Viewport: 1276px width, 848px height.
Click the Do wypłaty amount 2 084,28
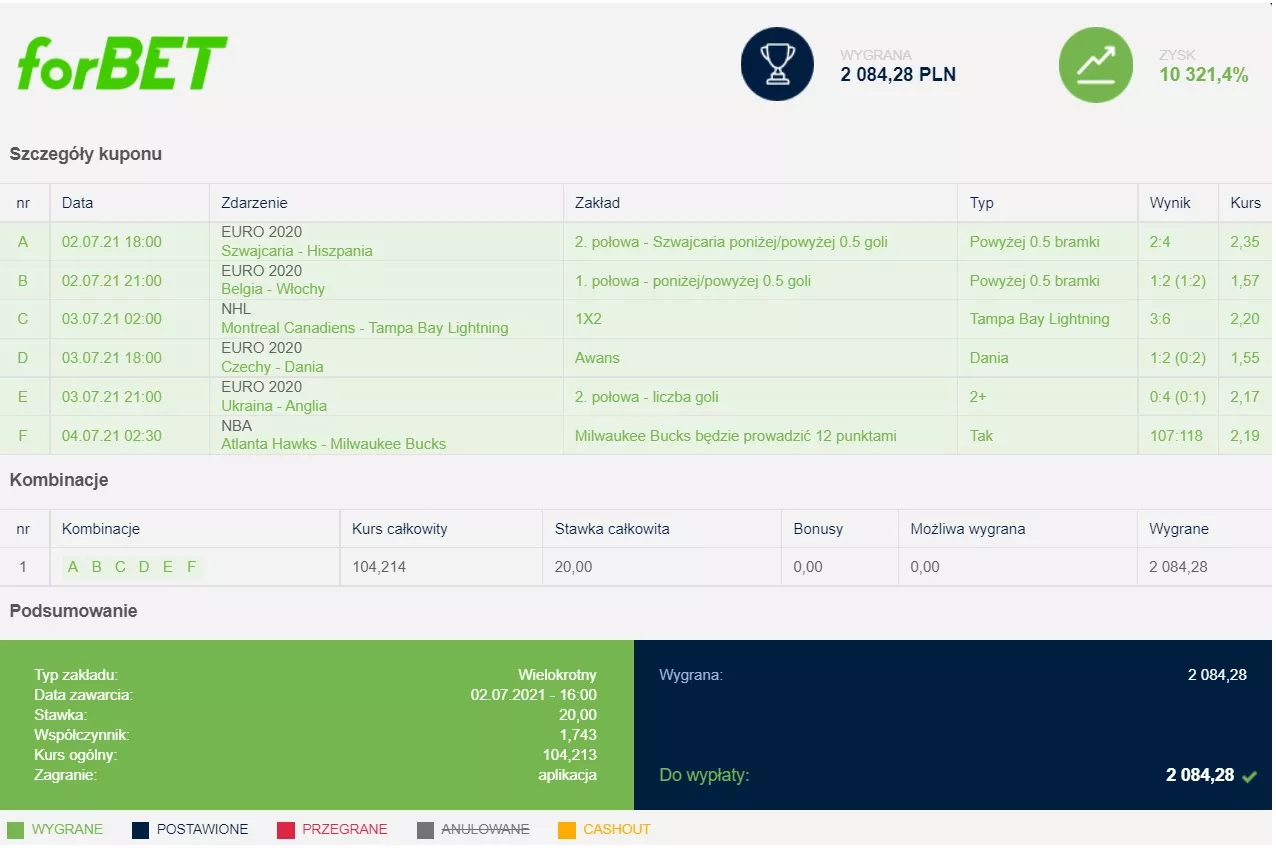(x=1200, y=775)
